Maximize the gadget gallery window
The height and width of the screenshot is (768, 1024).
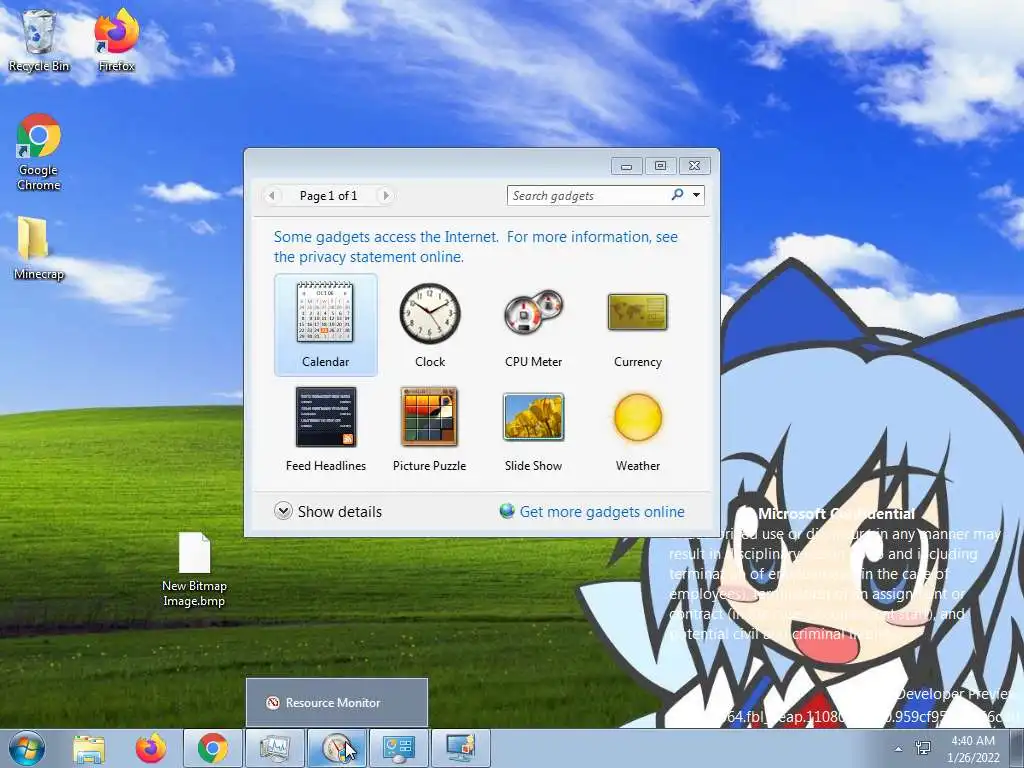click(660, 166)
